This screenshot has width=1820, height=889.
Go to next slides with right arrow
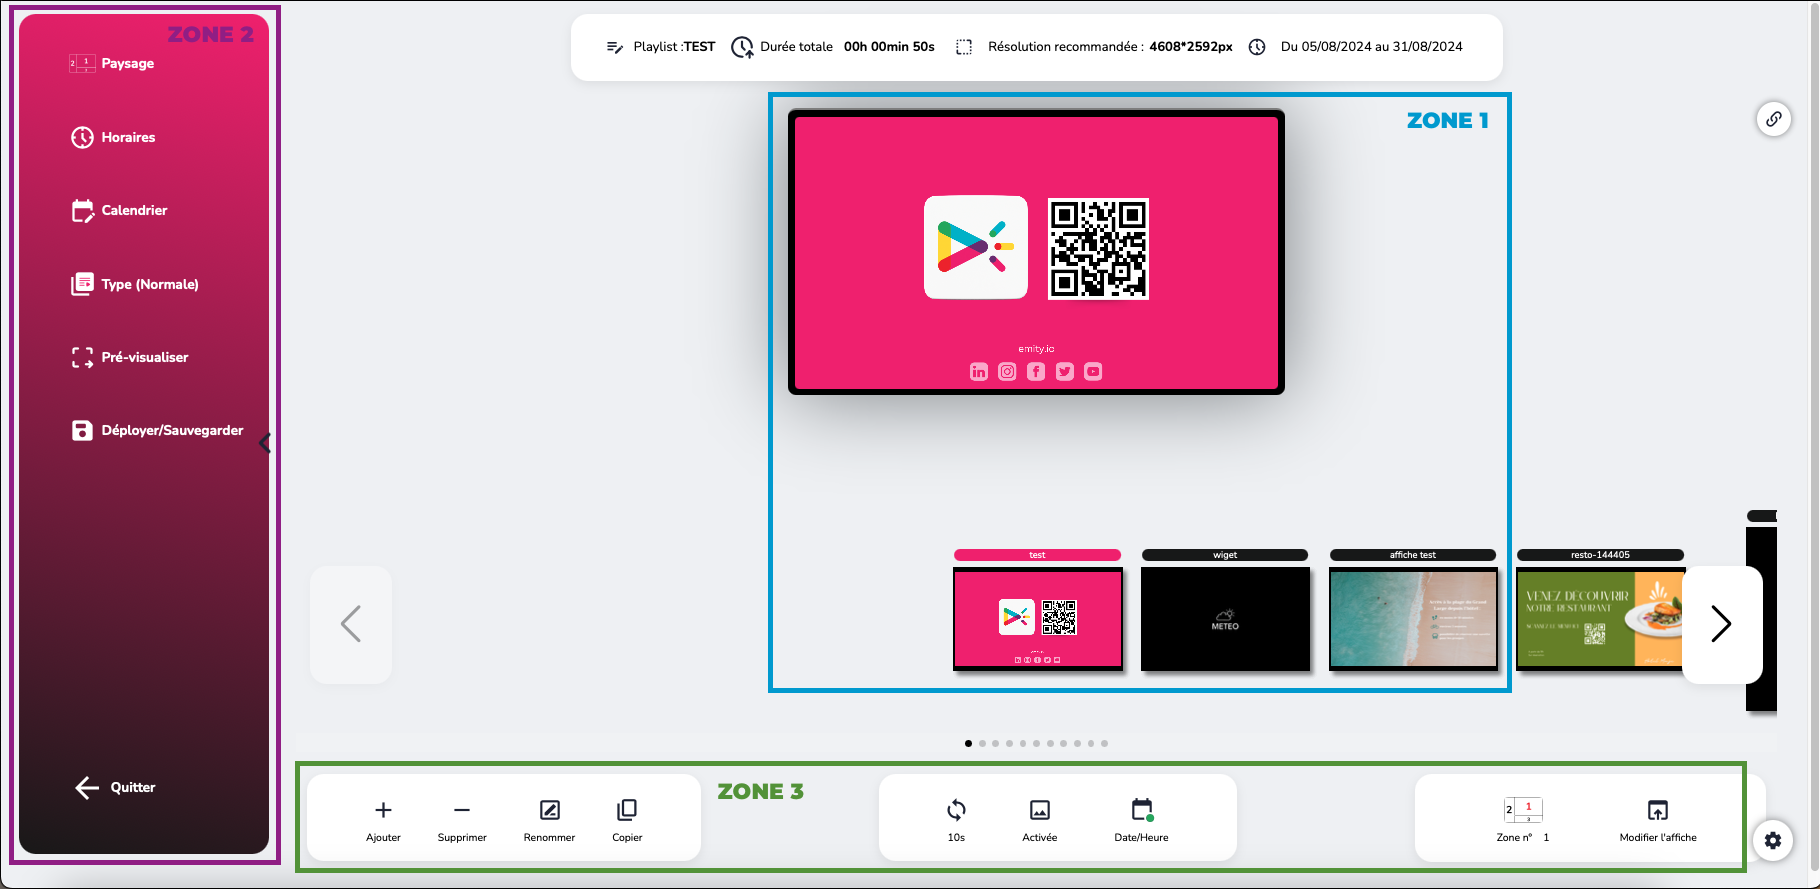[1721, 624]
